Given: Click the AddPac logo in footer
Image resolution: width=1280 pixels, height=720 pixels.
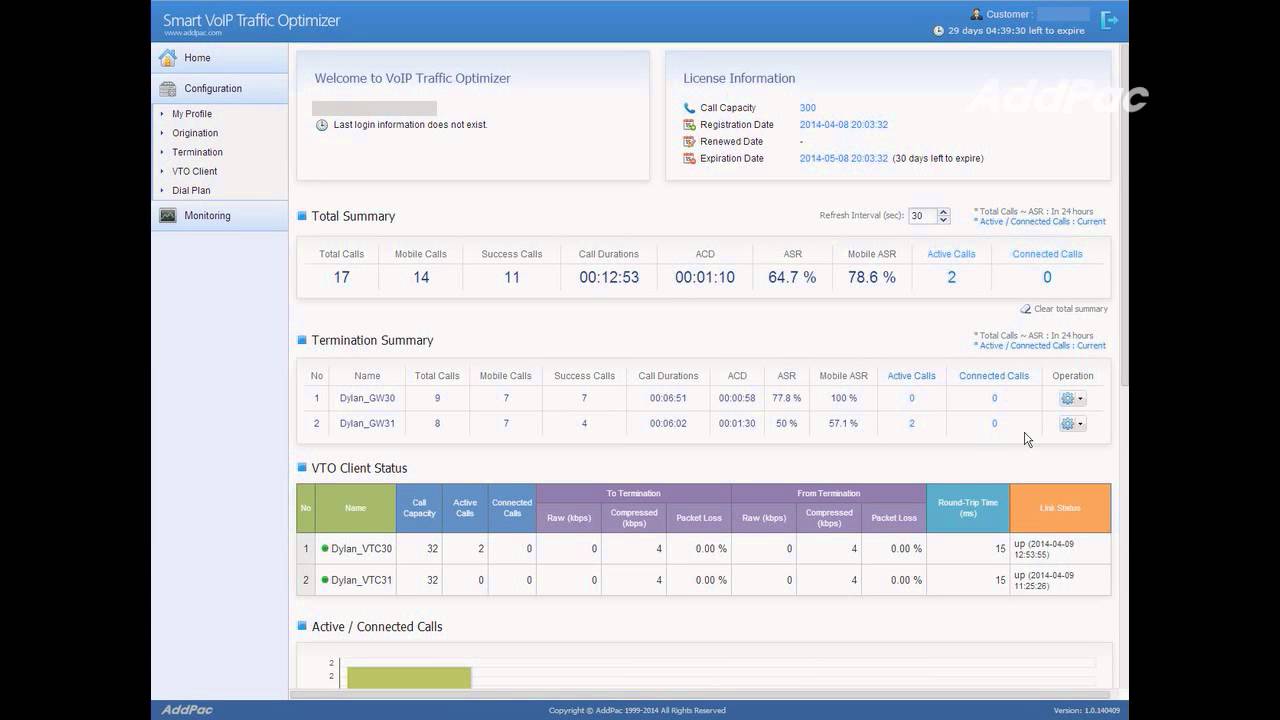Looking at the screenshot, I should [x=187, y=710].
